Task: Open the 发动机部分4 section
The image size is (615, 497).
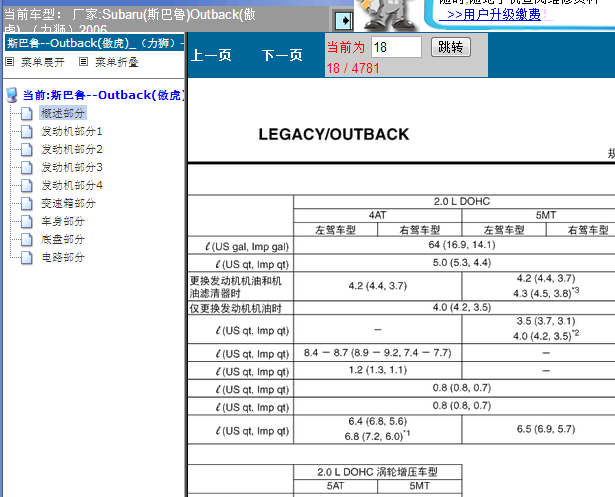Action: point(72,186)
